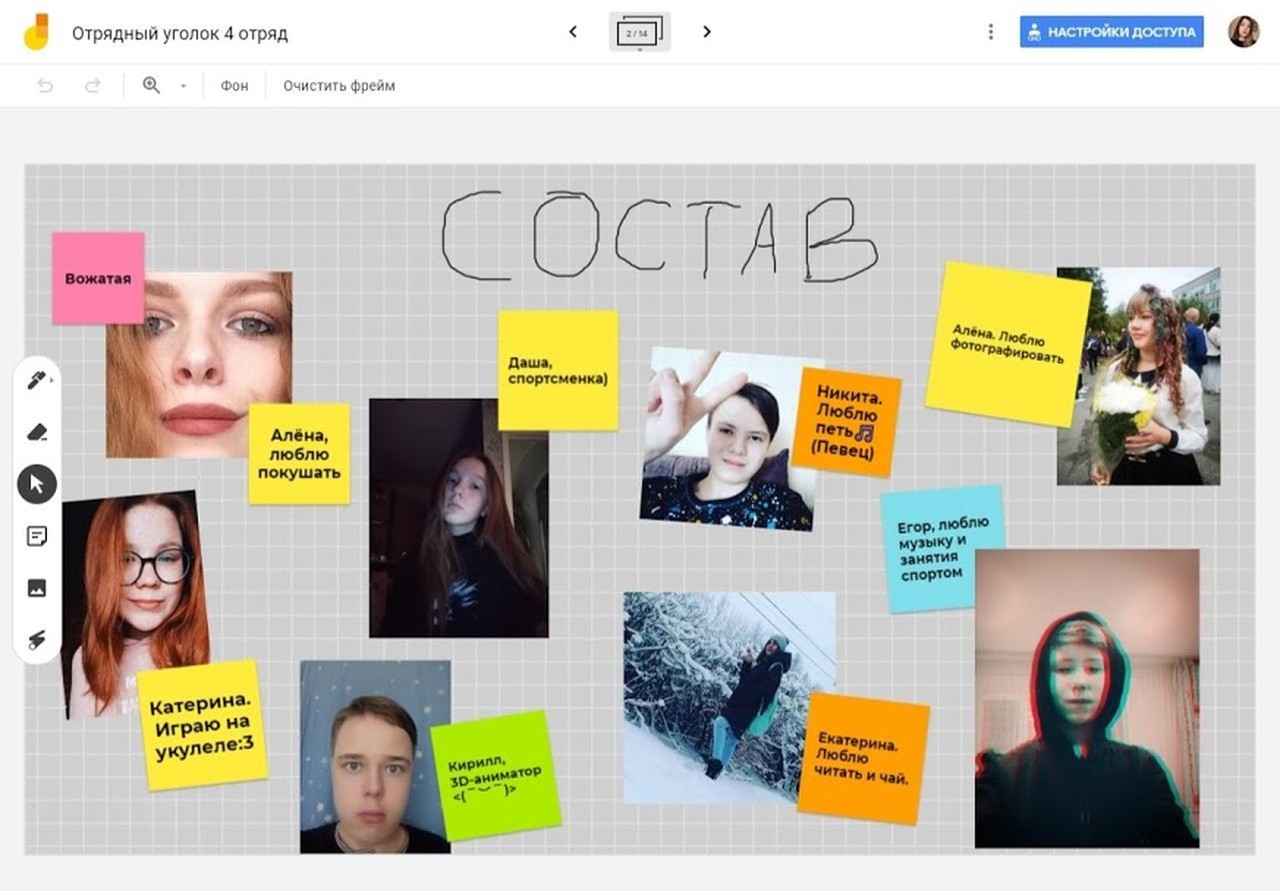Select the pink Вожатая sticky note
The height and width of the screenshot is (891, 1280).
(x=98, y=278)
